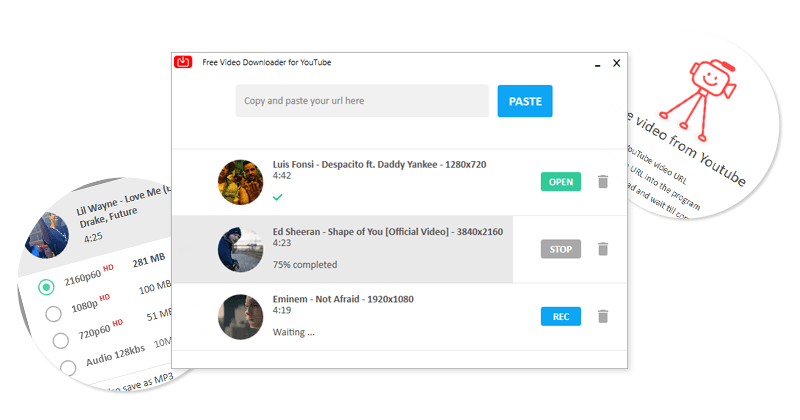Delete the Luis Fonsi Despacito download
This screenshot has height=420, width=800.
click(x=602, y=182)
